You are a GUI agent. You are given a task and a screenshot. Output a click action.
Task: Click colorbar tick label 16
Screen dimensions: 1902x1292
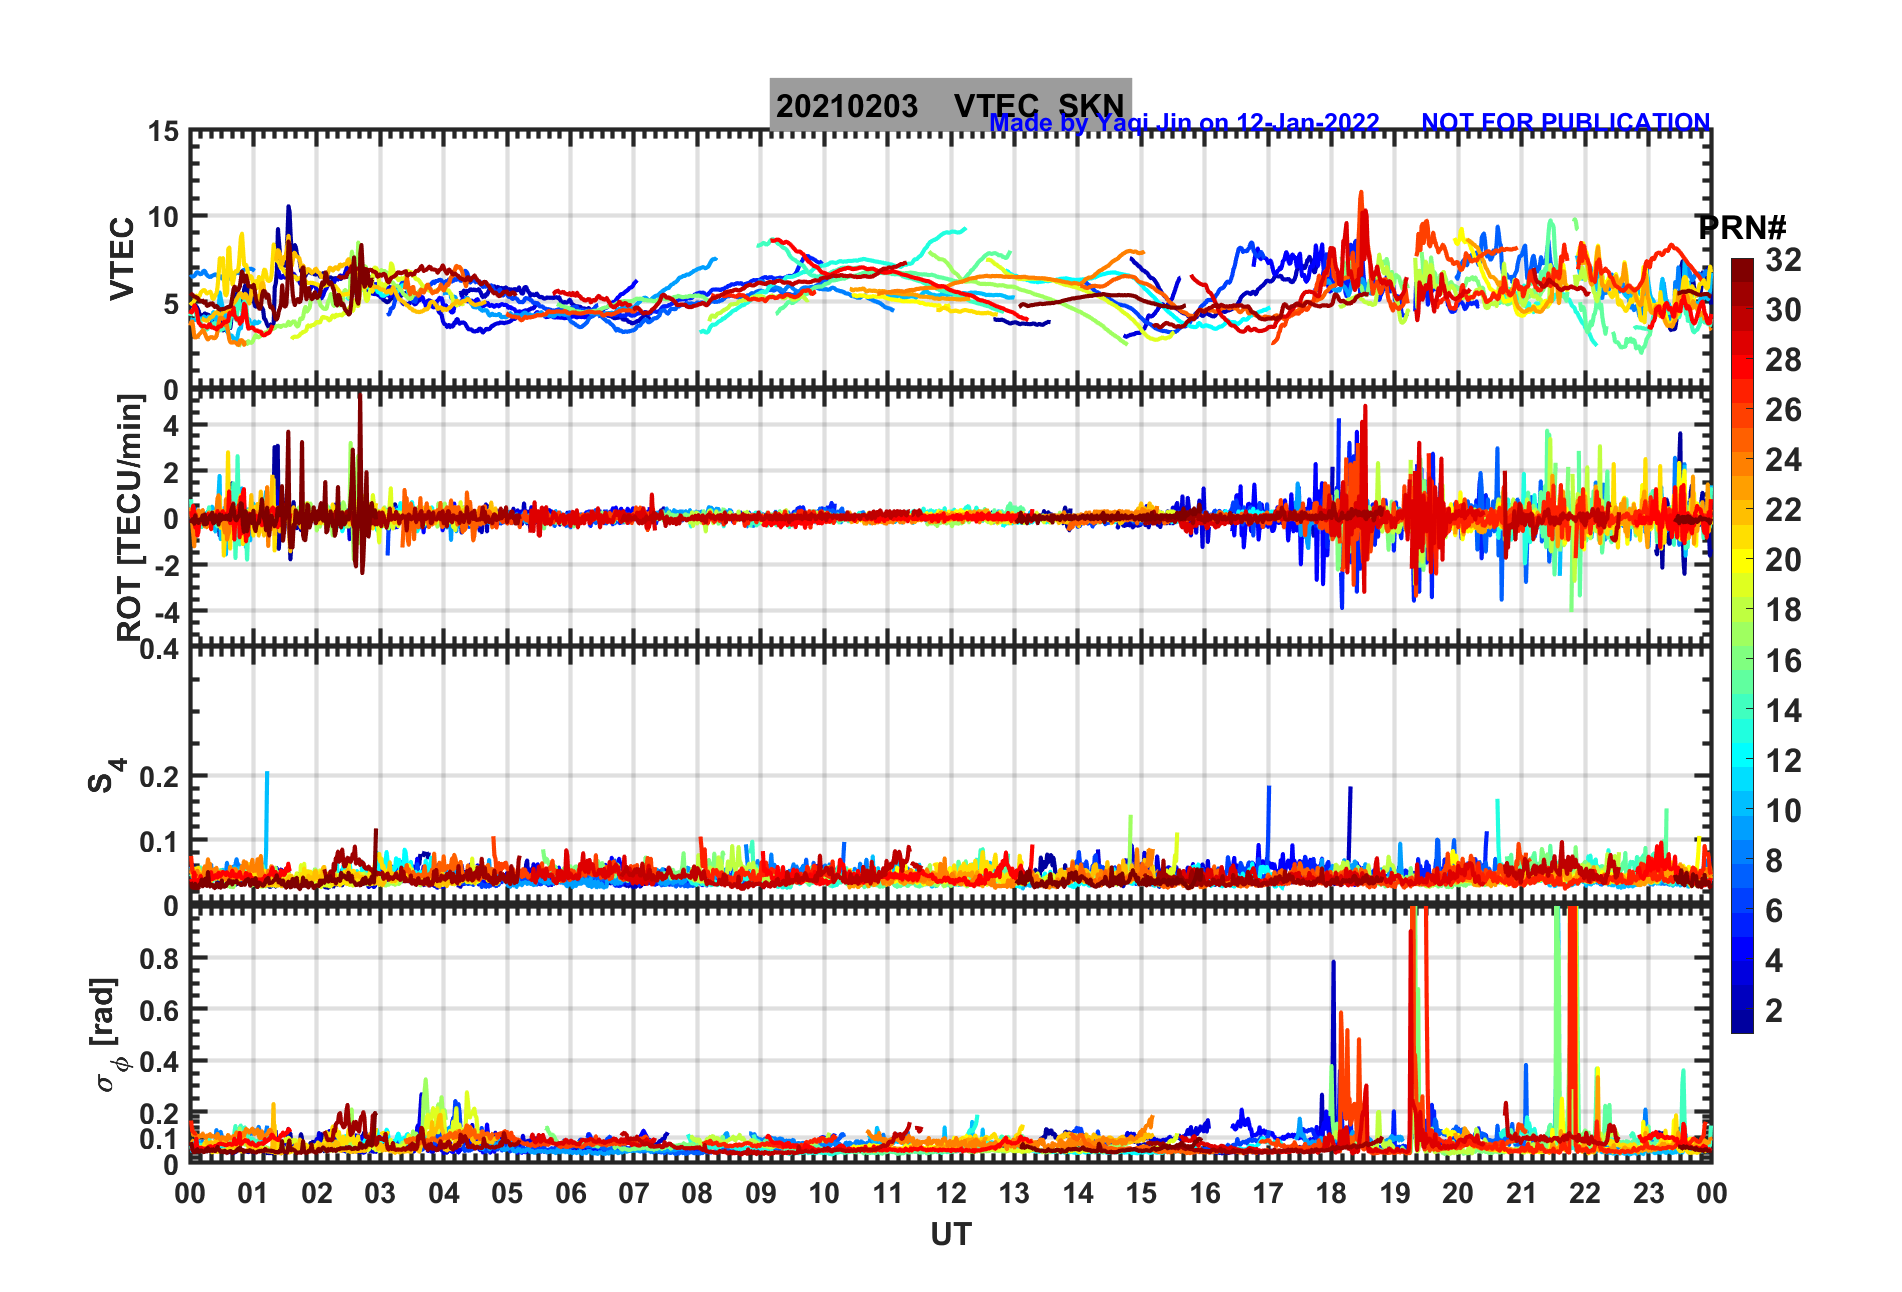1783,661
